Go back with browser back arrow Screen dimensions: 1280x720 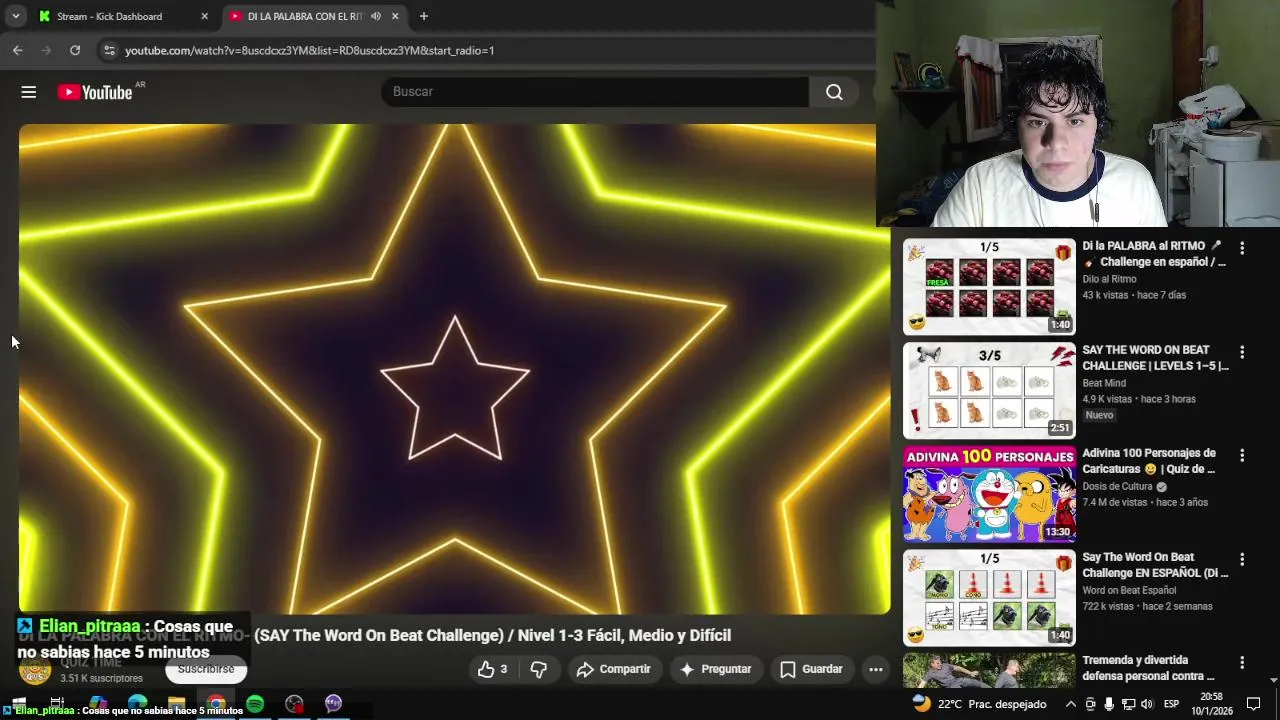(x=18, y=50)
